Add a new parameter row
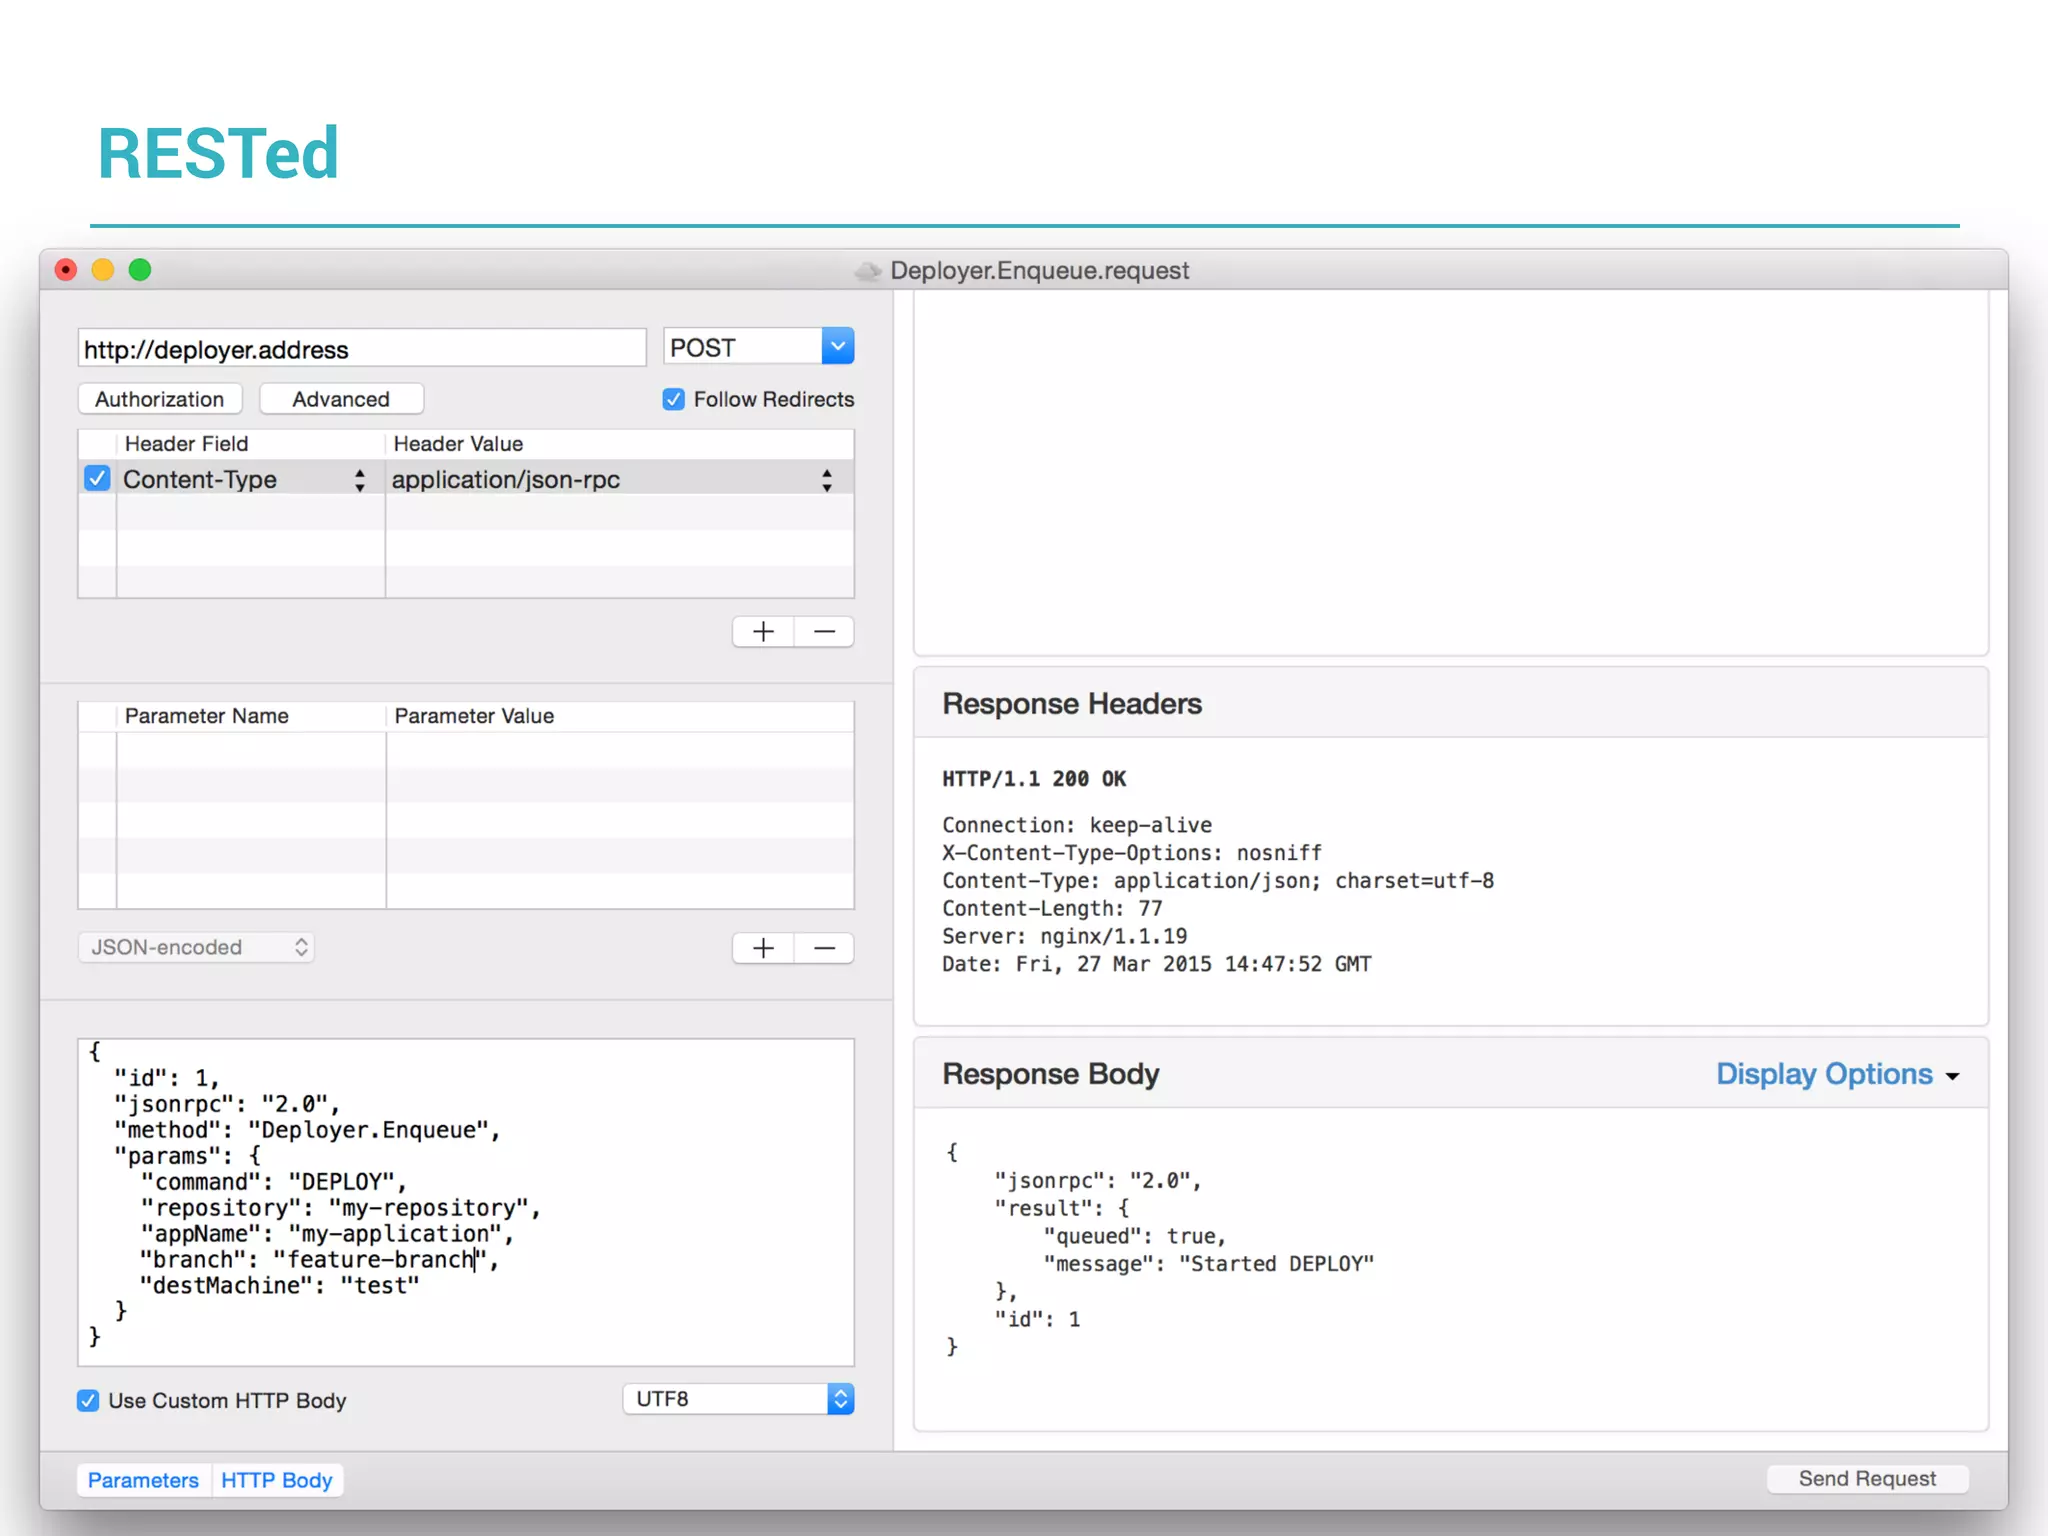The height and width of the screenshot is (1536, 2048). point(763,948)
